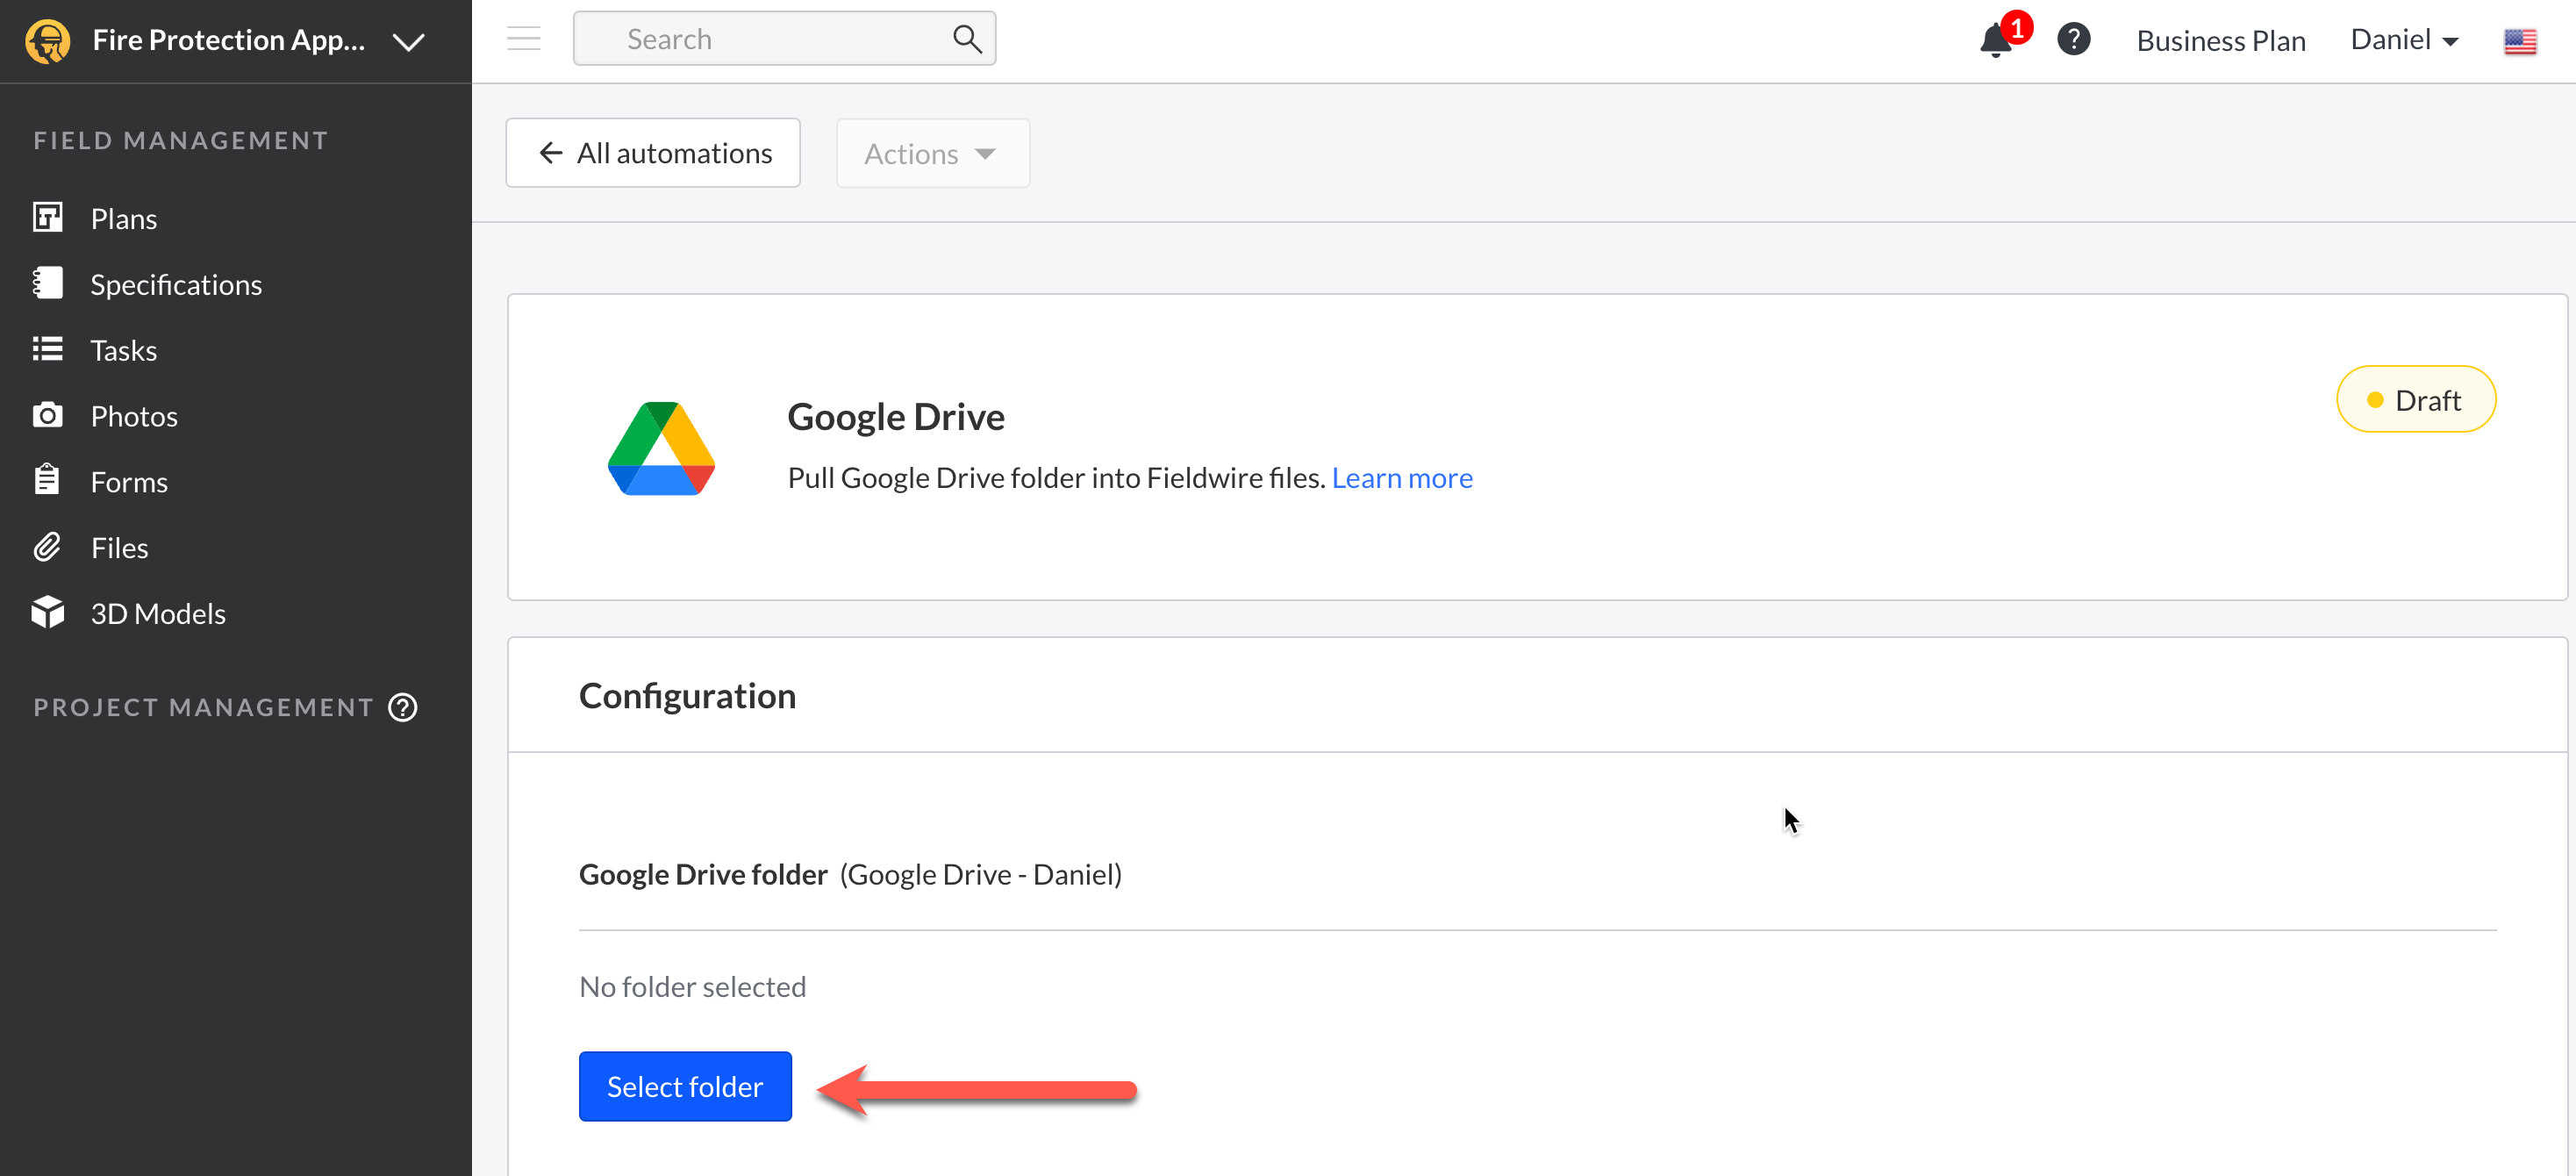Open the help question mark icon
Viewport: 2576px width, 1176px height.
2074,40
